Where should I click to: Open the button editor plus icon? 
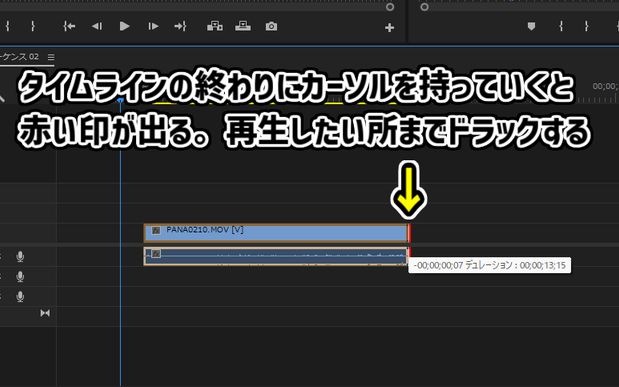pyautogui.click(x=390, y=28)
